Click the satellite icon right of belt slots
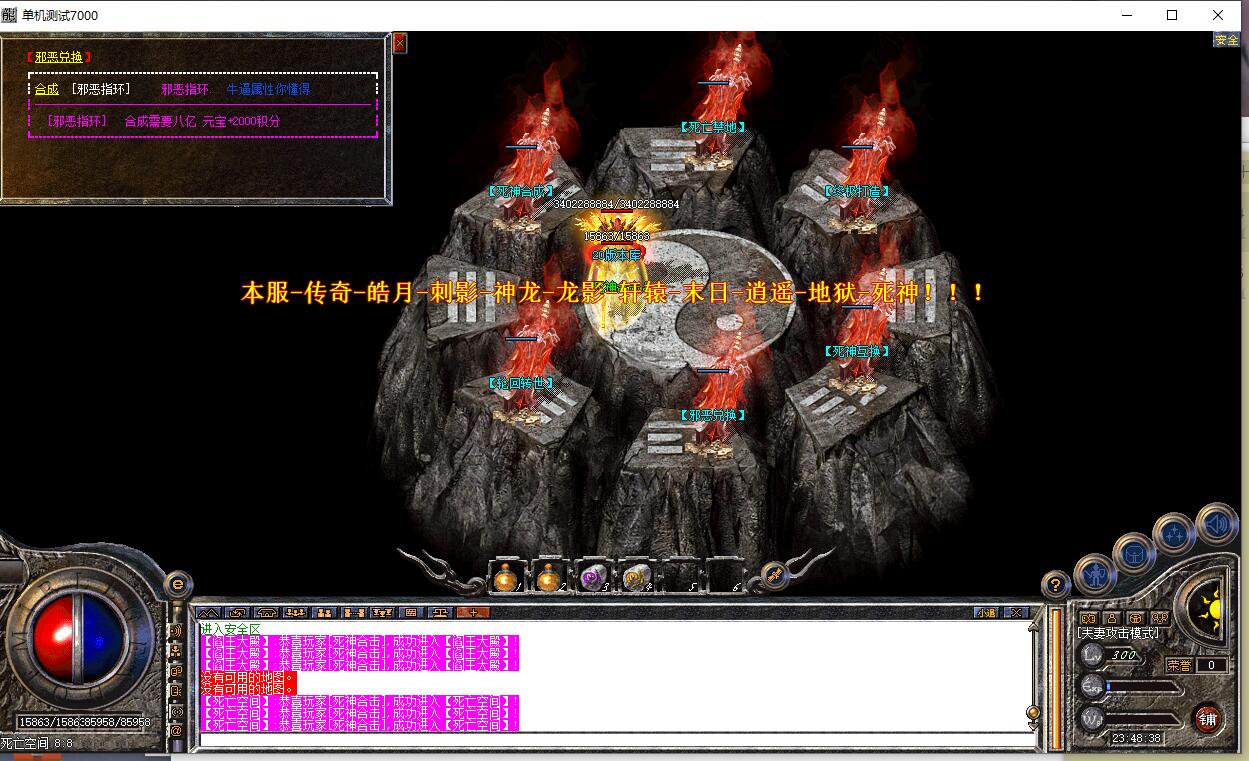Screen dimensions: 1249x761 coord(772,574)
